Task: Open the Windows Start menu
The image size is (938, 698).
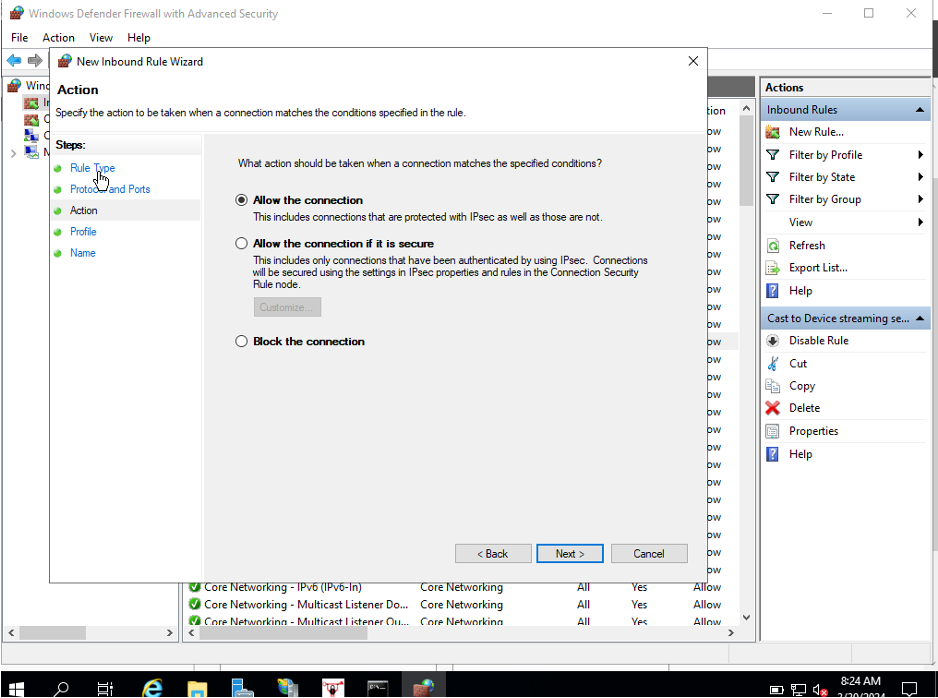Action: (16, 688)
